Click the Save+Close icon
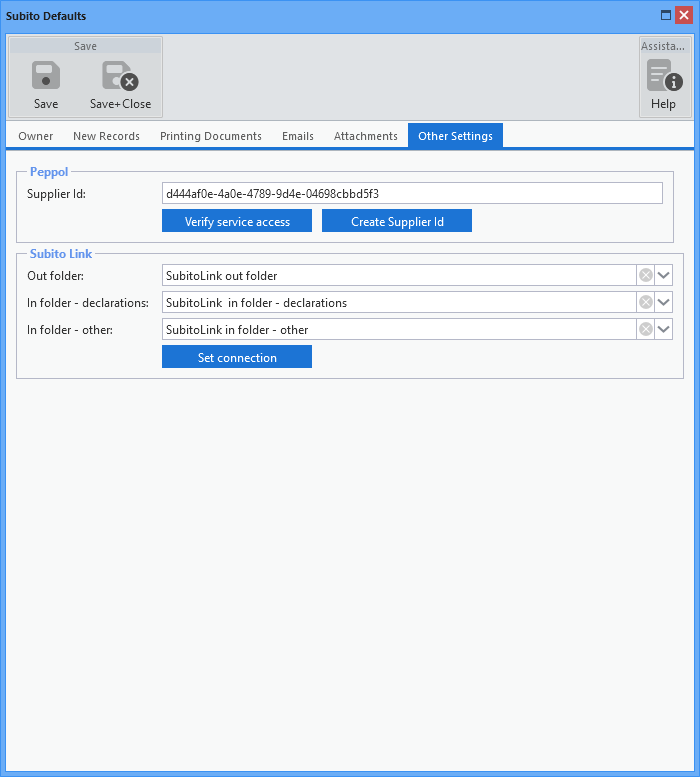 pyautogui.click(x=120, y=75)
